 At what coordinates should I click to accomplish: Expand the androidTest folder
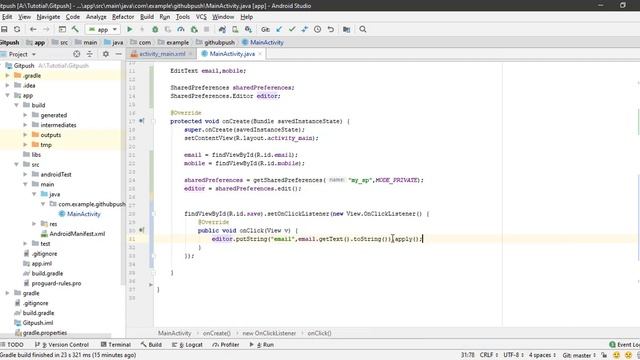tap(25, 174)
